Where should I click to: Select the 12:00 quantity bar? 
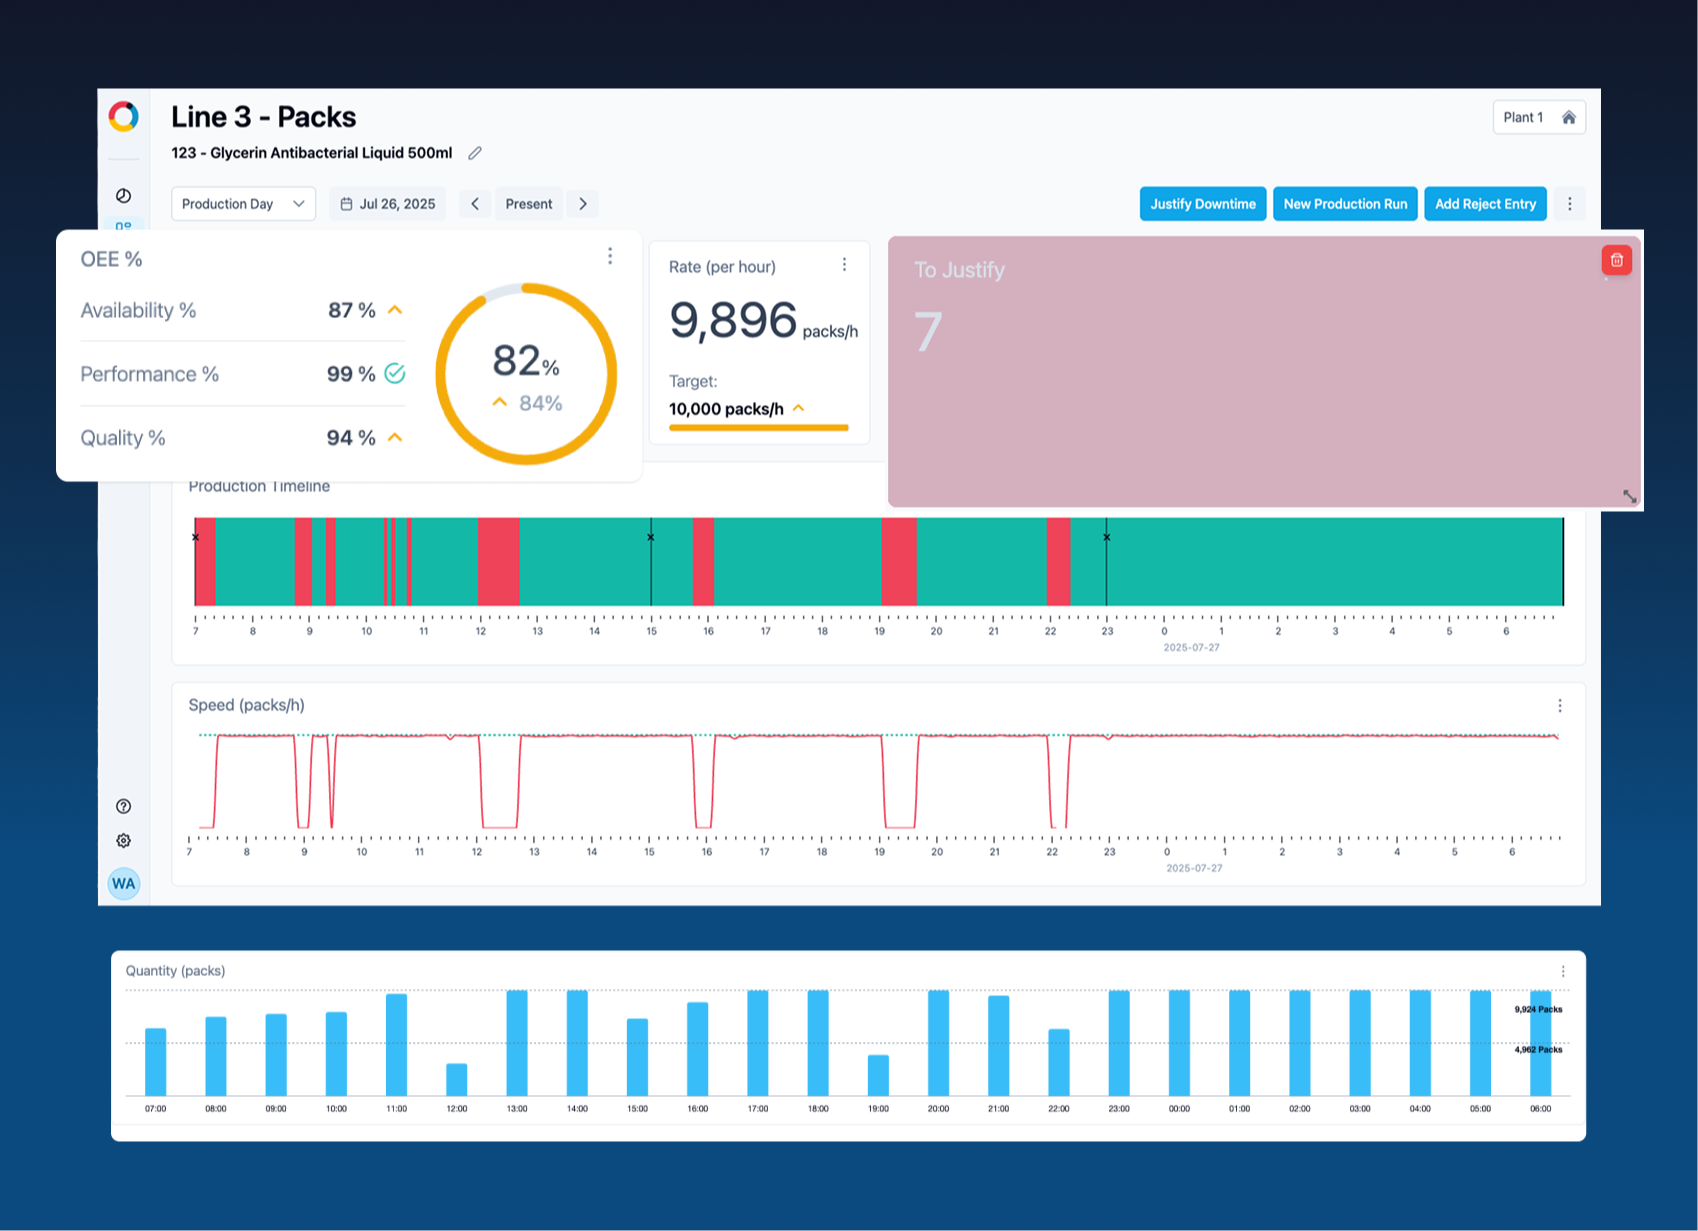[457, 1080]
